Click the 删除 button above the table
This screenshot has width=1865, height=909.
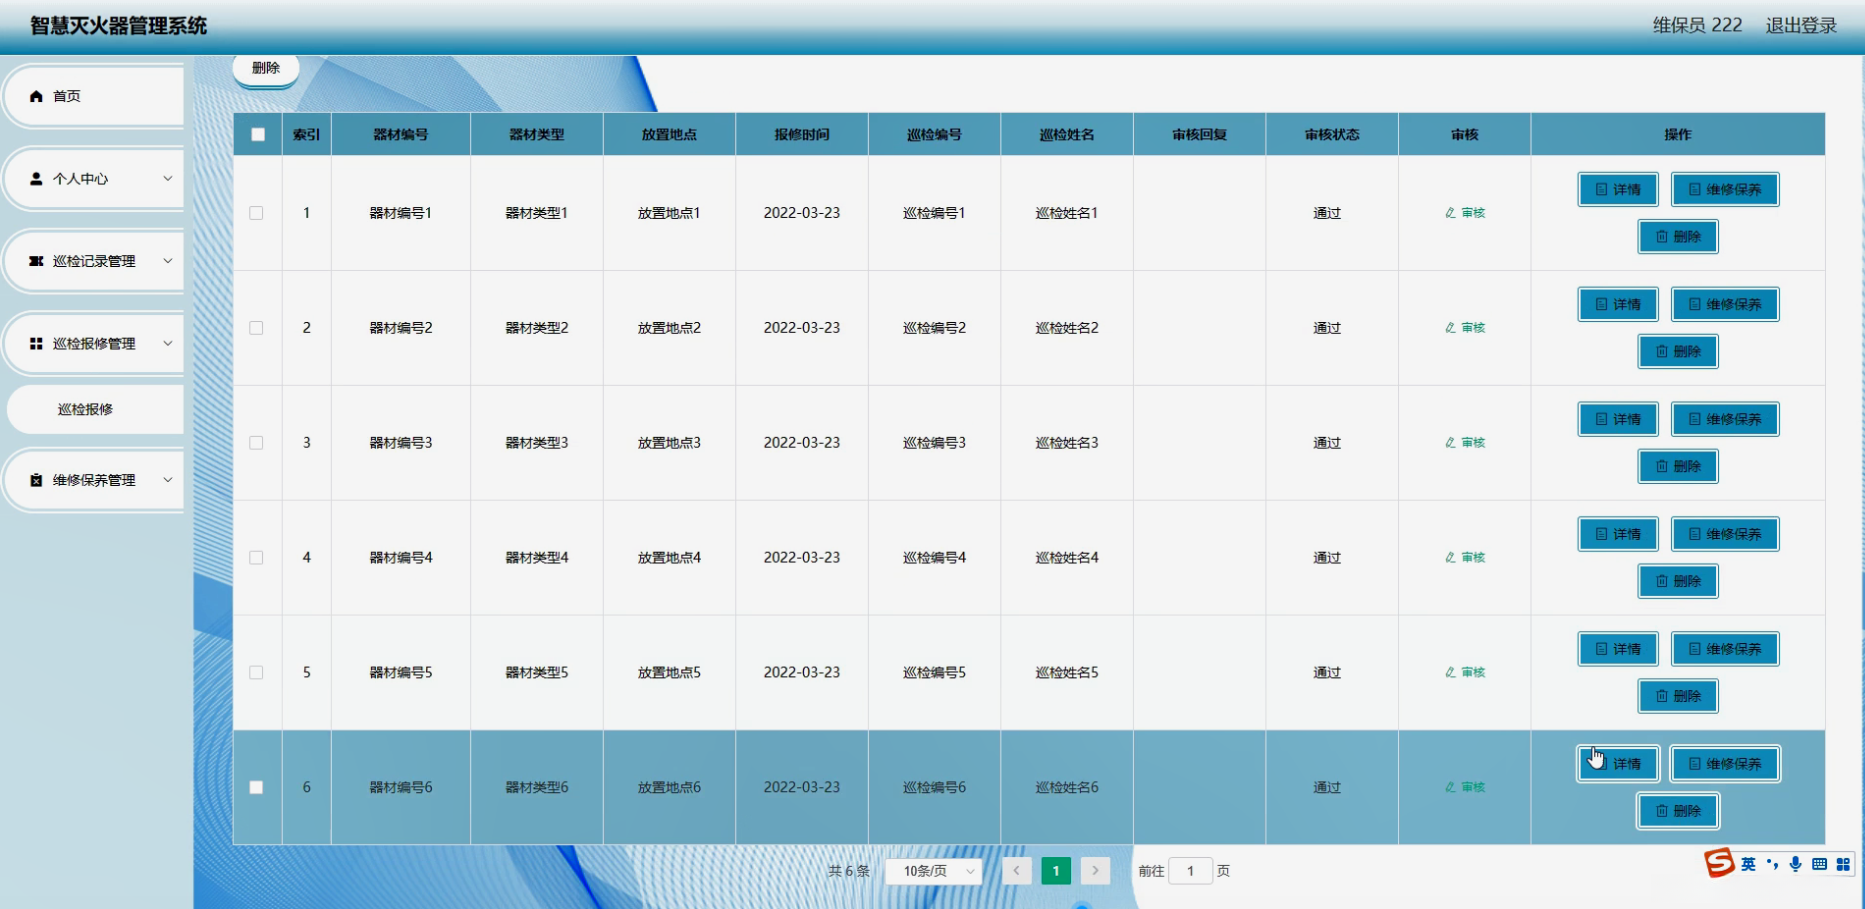point(266,69)
